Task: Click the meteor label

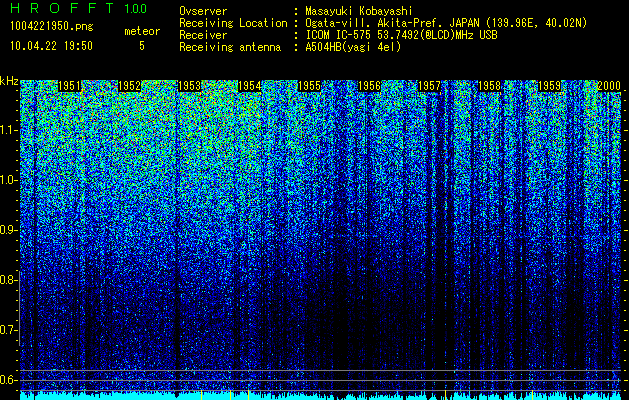Action: click(142, 31)
